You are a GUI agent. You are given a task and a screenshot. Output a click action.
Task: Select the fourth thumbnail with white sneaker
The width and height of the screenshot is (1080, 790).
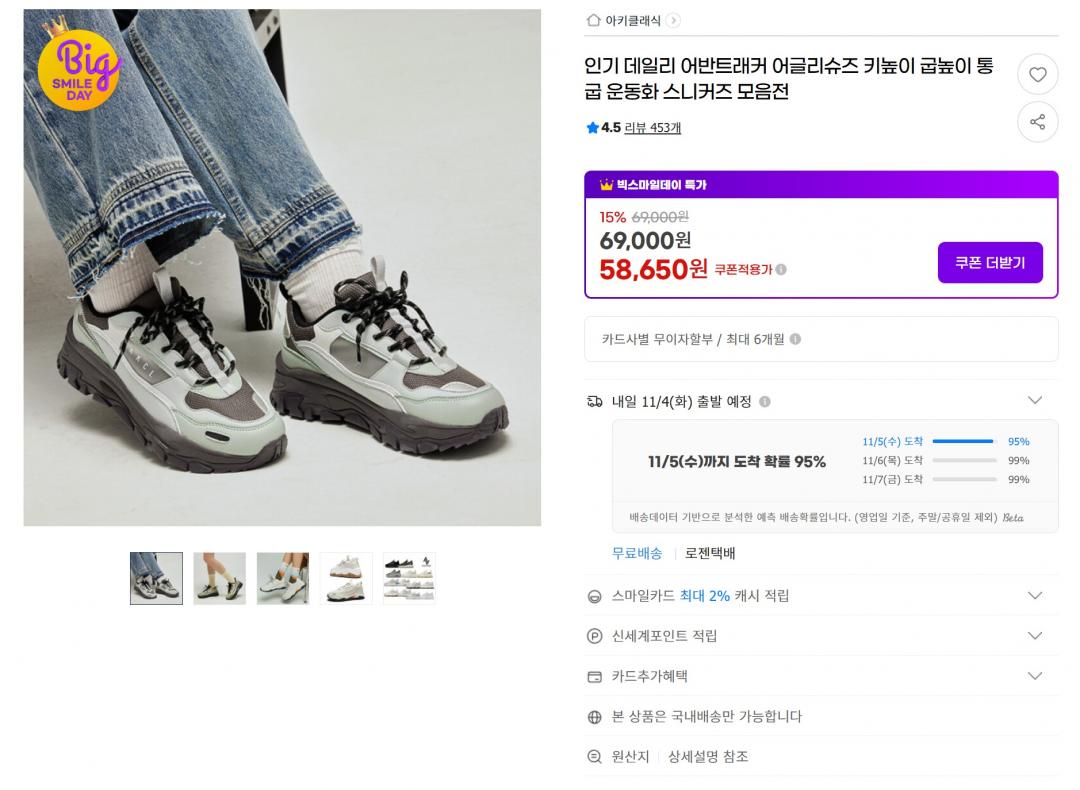tap(346, 578)
